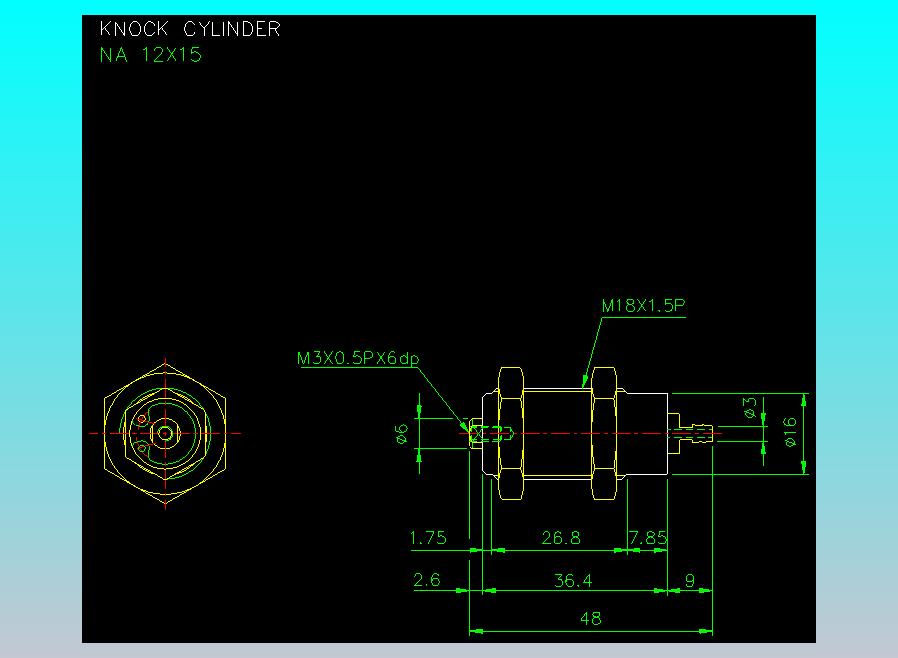The image size is (898, 658).
Task: Select the 26.8 dimension value
Action: [561, 538]
